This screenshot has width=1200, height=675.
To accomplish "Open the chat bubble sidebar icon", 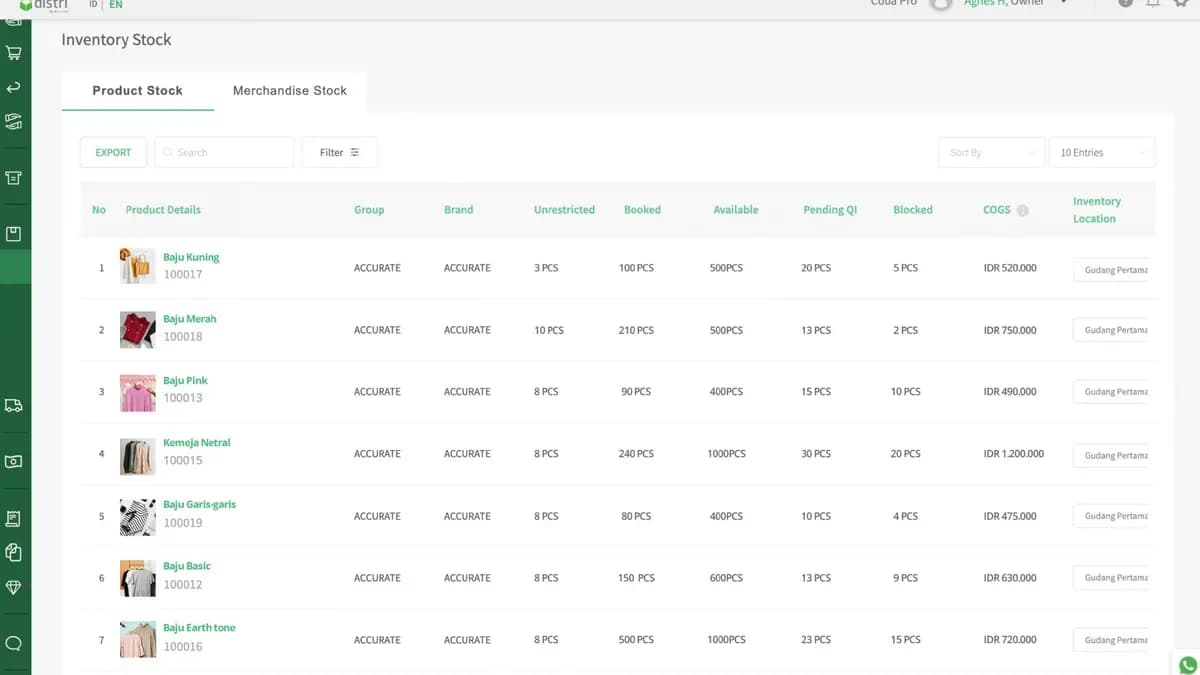I will (x=14, y=643).
